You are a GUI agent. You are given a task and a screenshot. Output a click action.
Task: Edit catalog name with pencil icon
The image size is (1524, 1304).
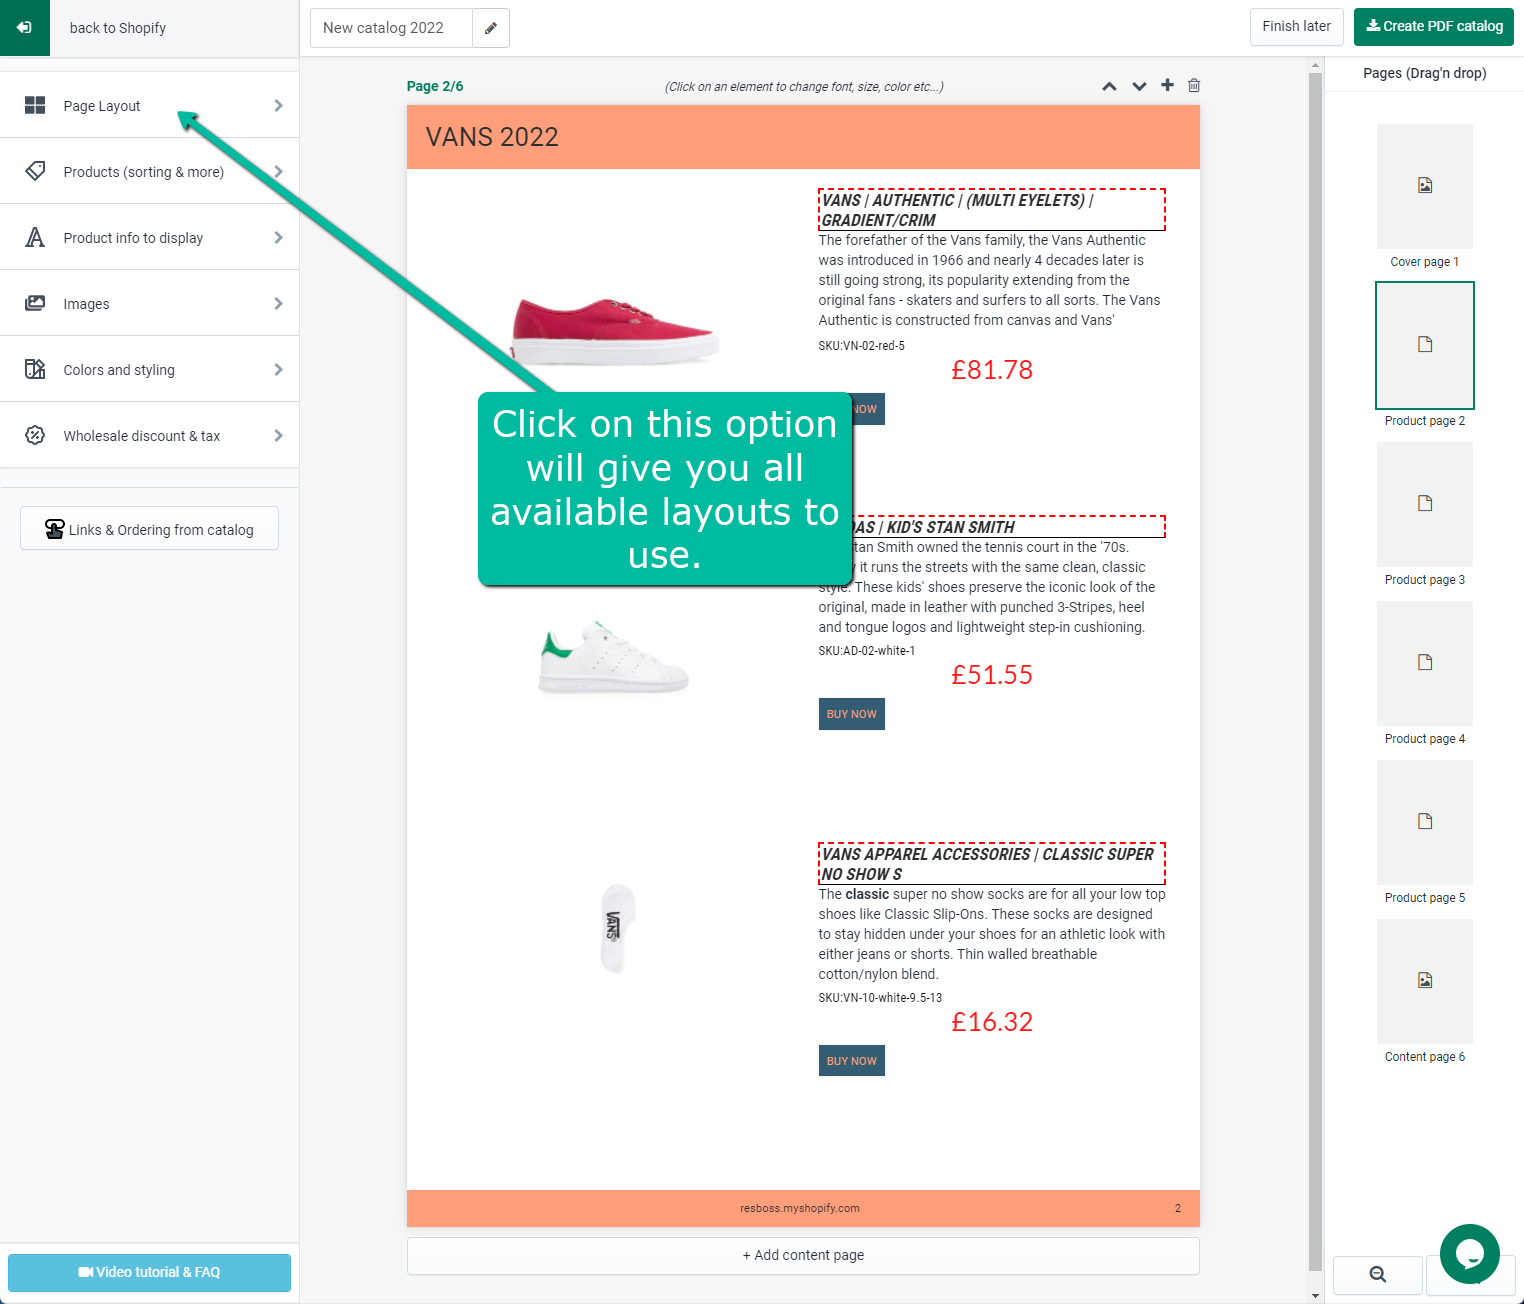pyautogui.click(x=490, y=28)
